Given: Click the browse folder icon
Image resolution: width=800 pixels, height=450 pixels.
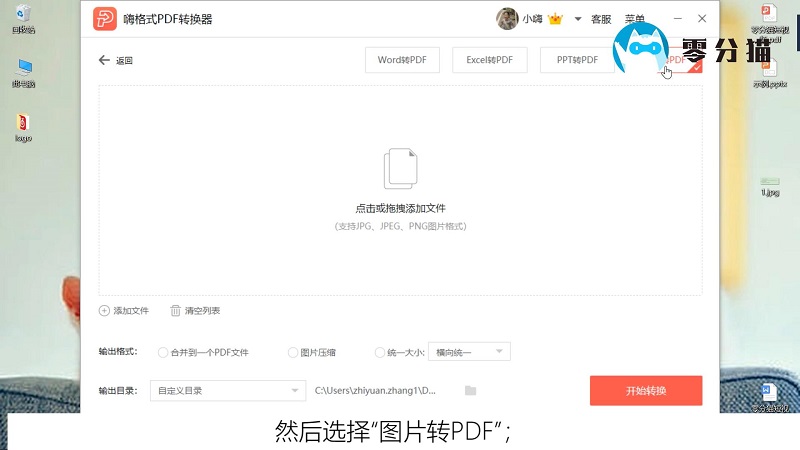Looking at the screenshot, I should click(470, 391).
